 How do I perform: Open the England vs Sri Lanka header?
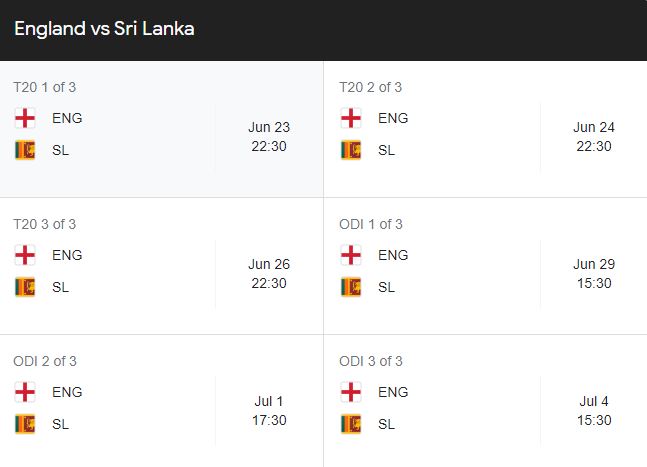point(104,29)
